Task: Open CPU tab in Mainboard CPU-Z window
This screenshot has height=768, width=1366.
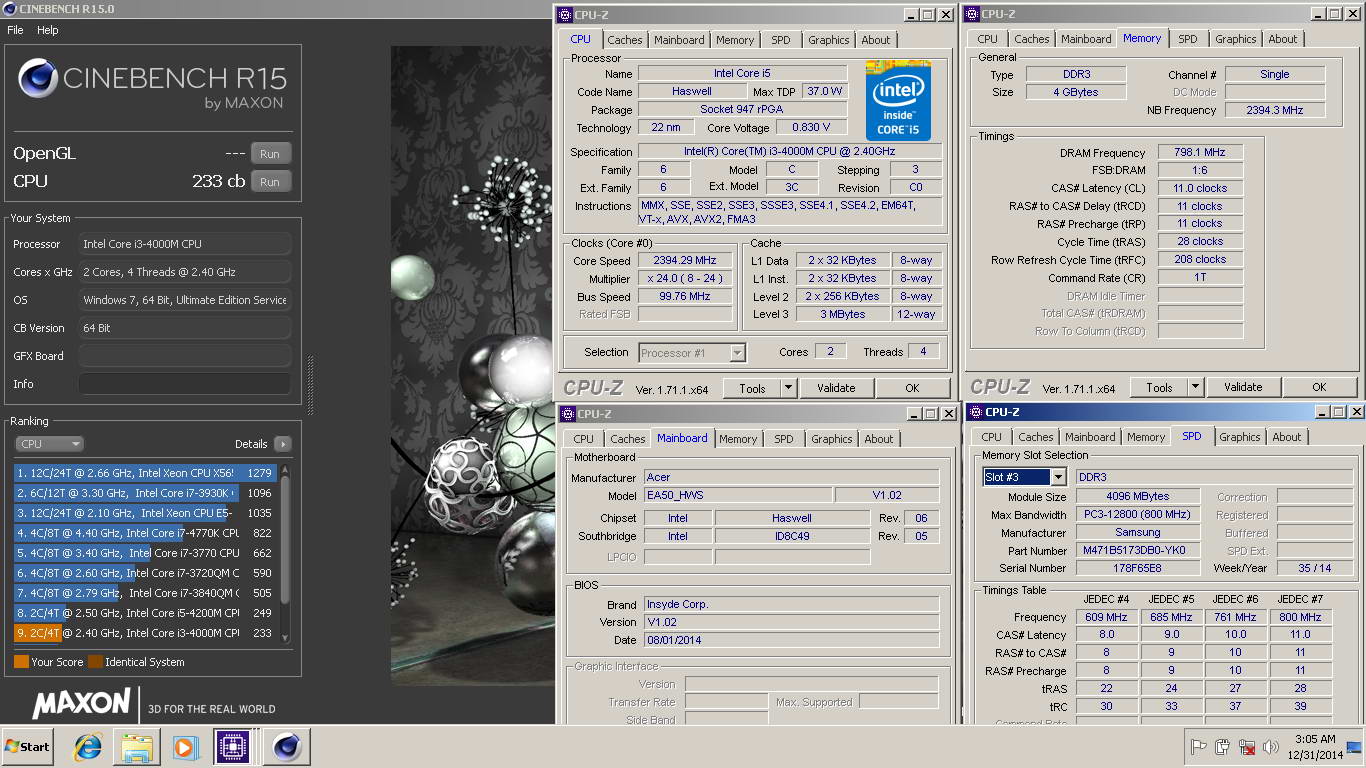Action: [x=584, y=439]
